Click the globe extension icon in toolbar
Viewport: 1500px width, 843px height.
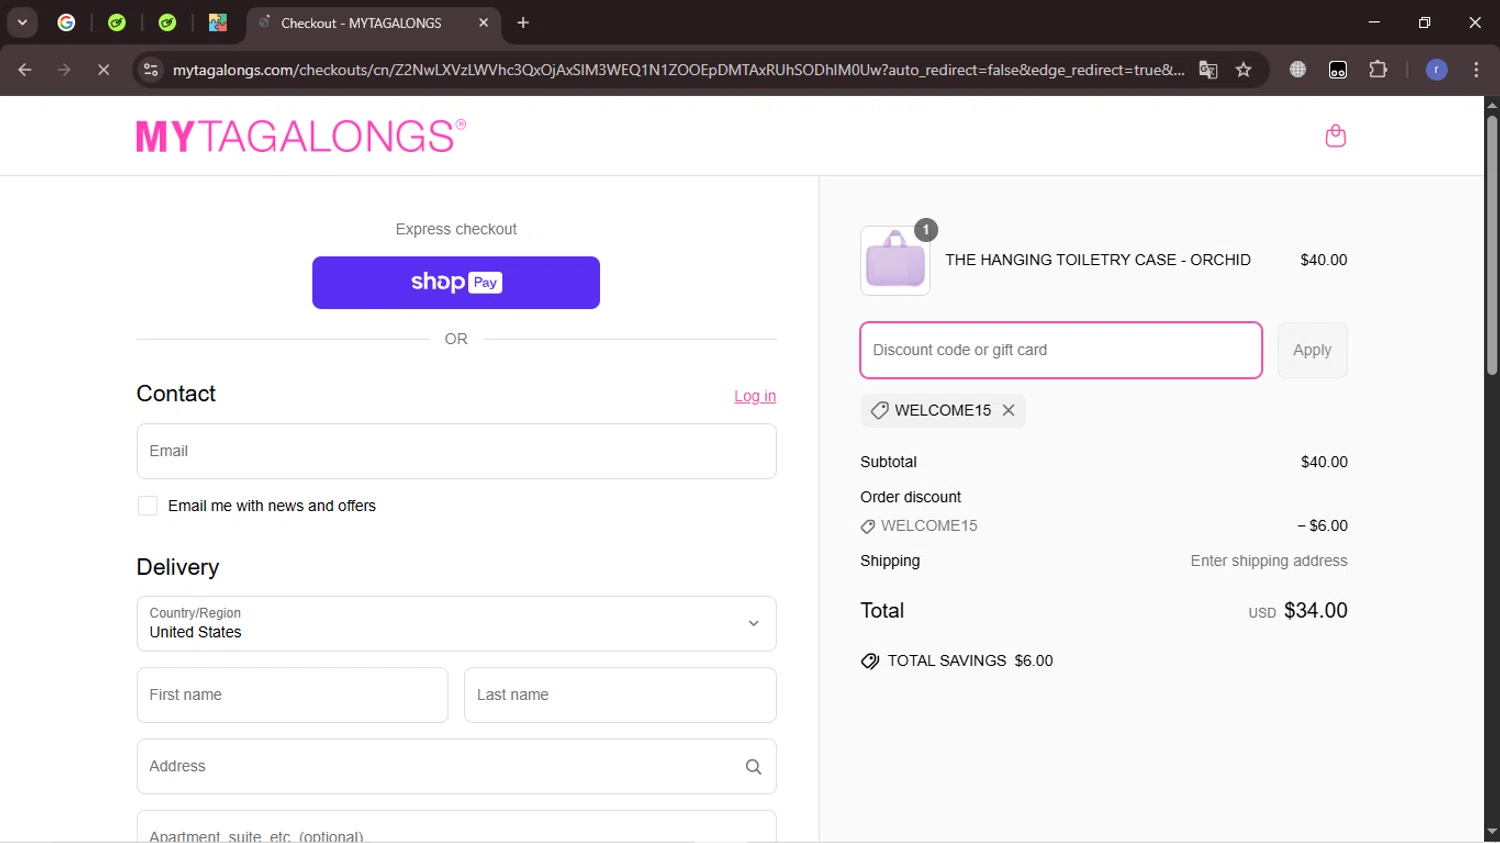(x=1297, y=70)
